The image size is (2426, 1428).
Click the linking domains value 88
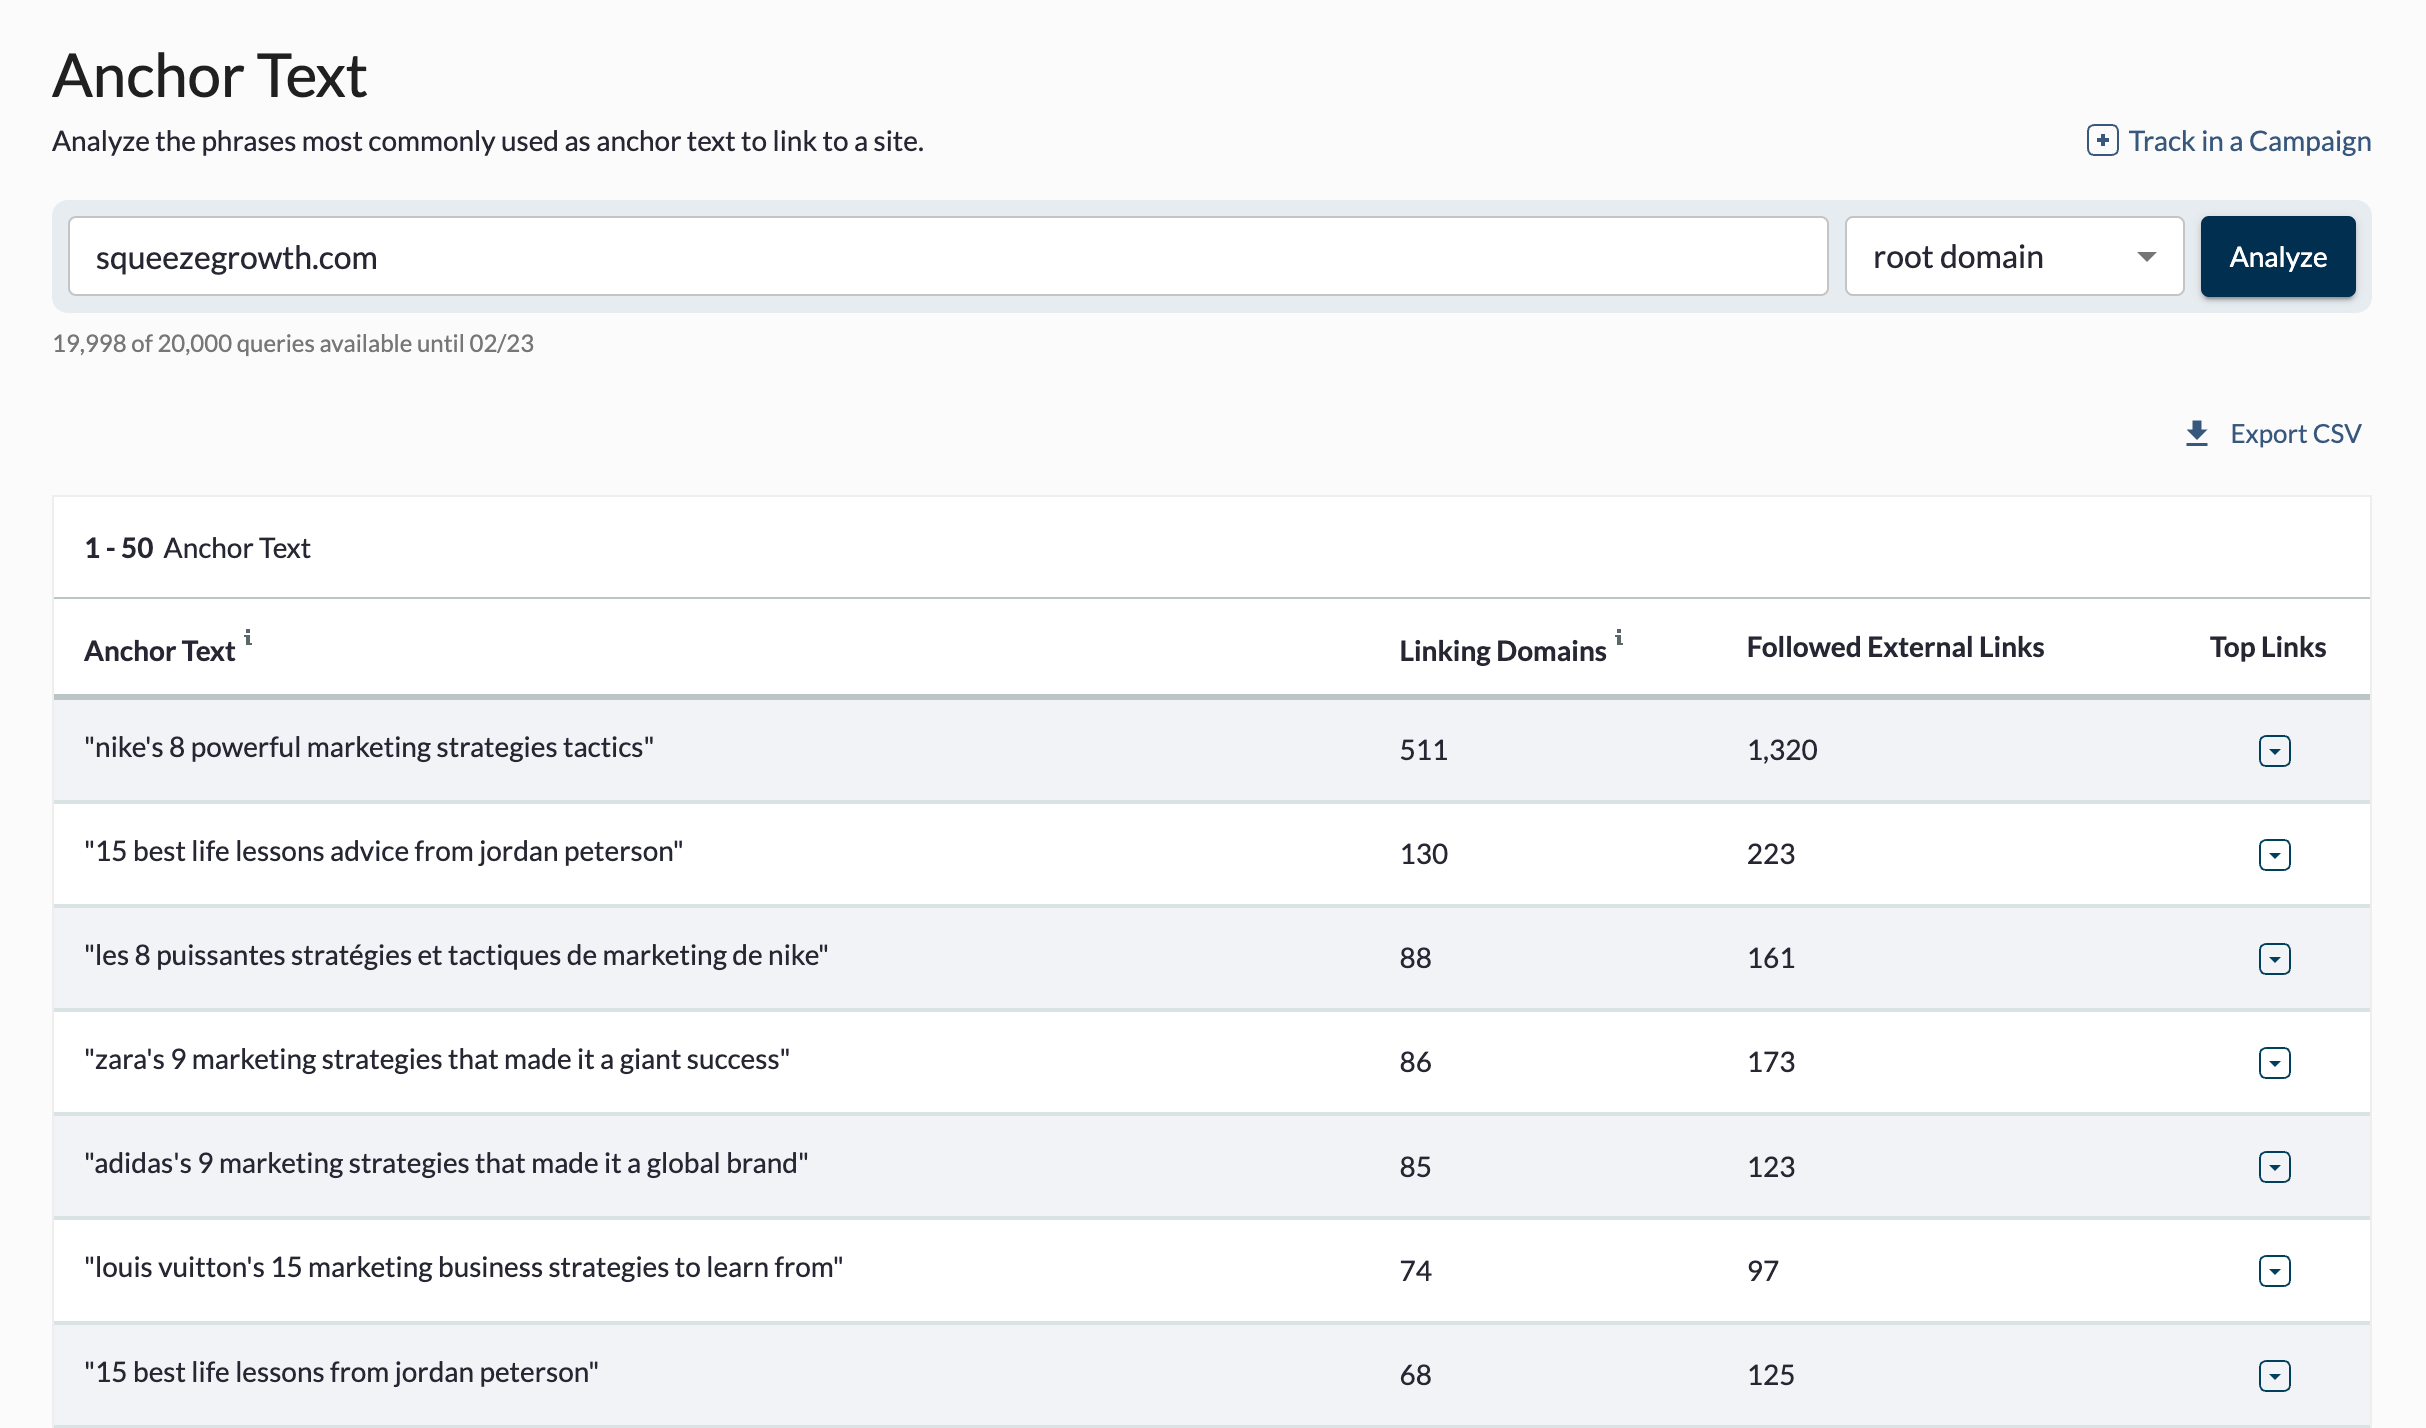1415,958
